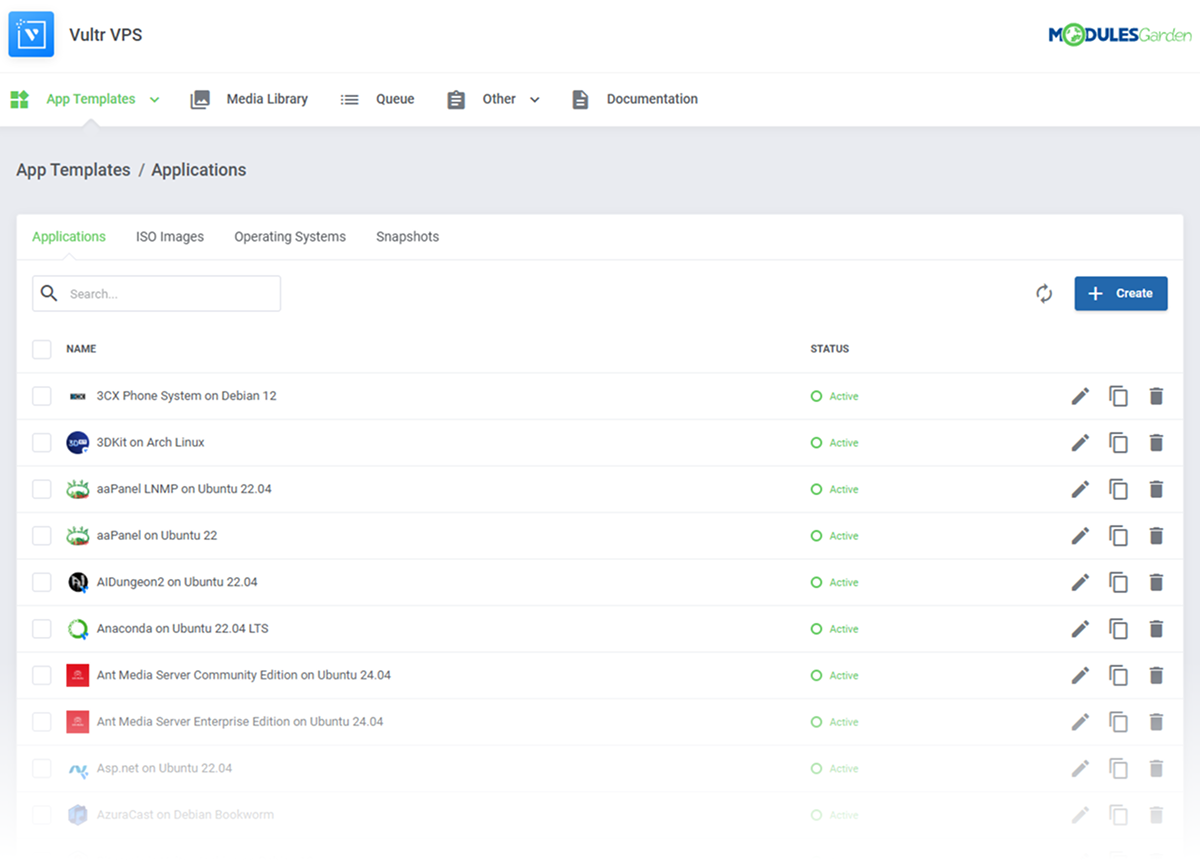1200x860 pixels.
Task: Edit Ant Media Server Community Edition
Action: click(1080, 675)
